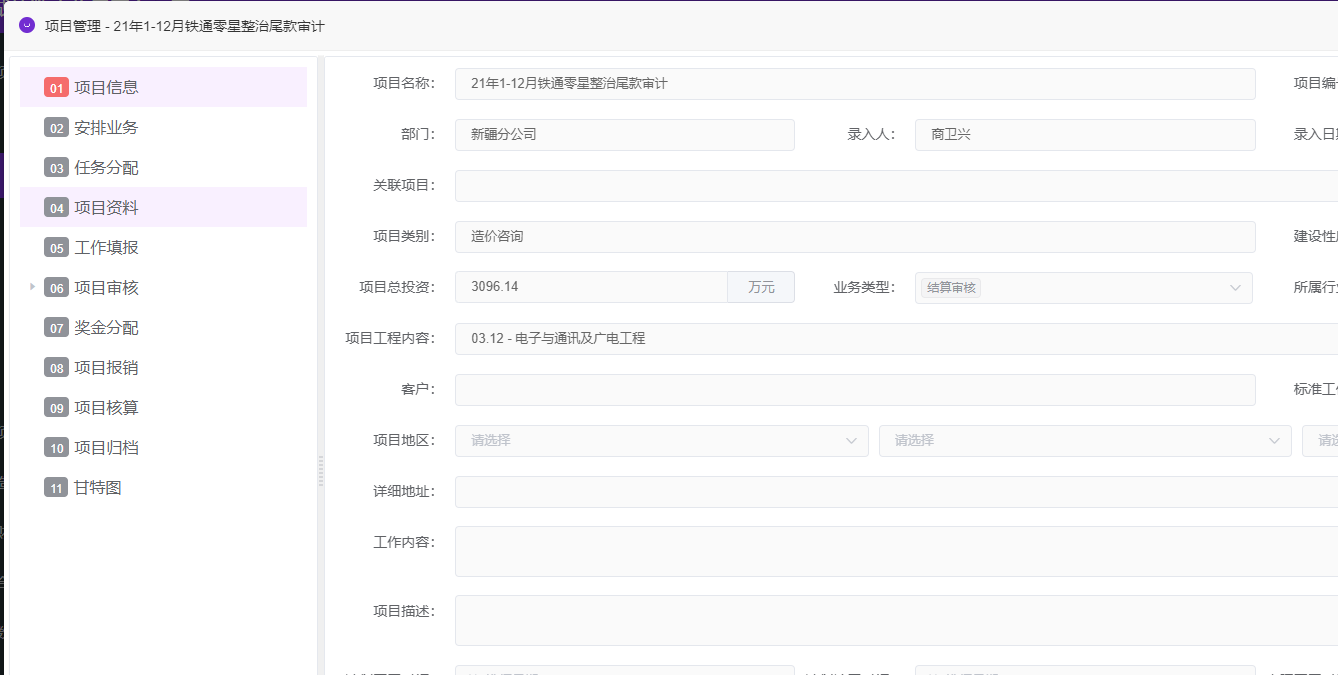Click the 04 badge beside 项目资料
Viewport: 1338px width, 675px height.
click(x=56, y=208)
